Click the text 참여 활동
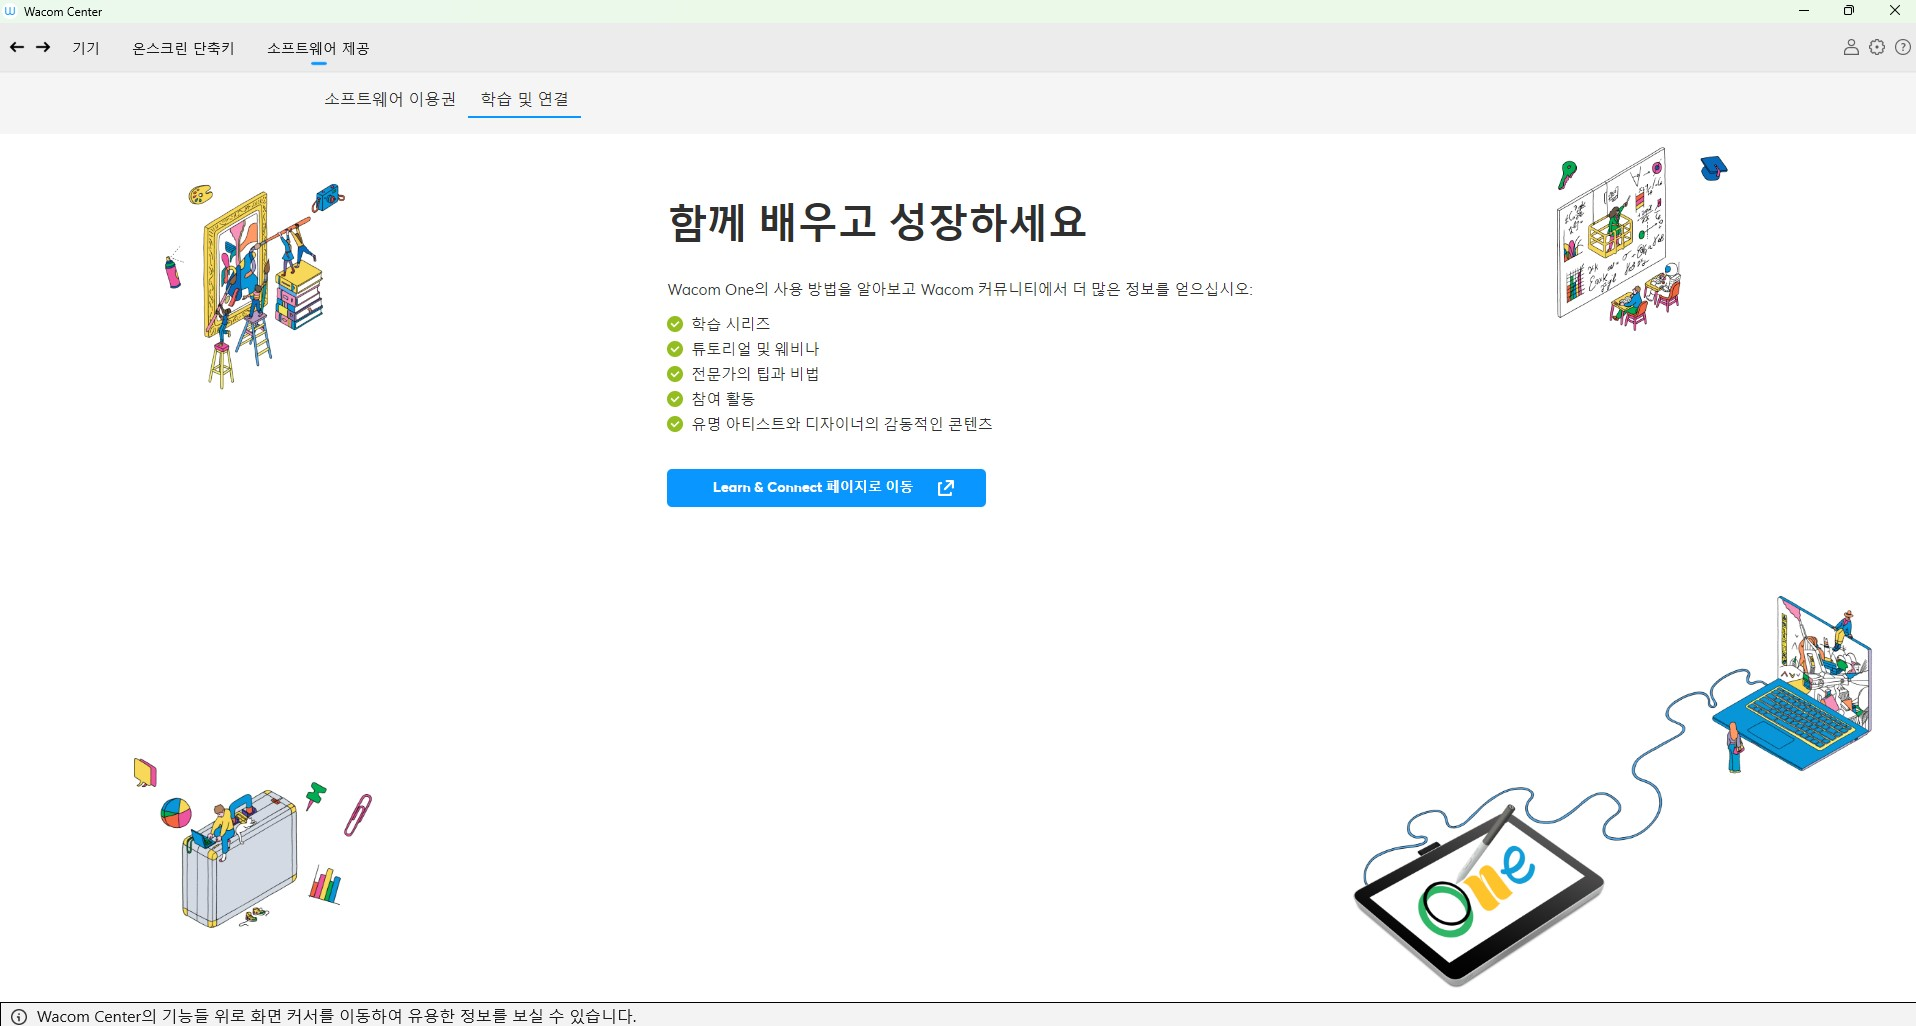The image size is (1916, 1026). pyautogui.click(x=723, y=398)
